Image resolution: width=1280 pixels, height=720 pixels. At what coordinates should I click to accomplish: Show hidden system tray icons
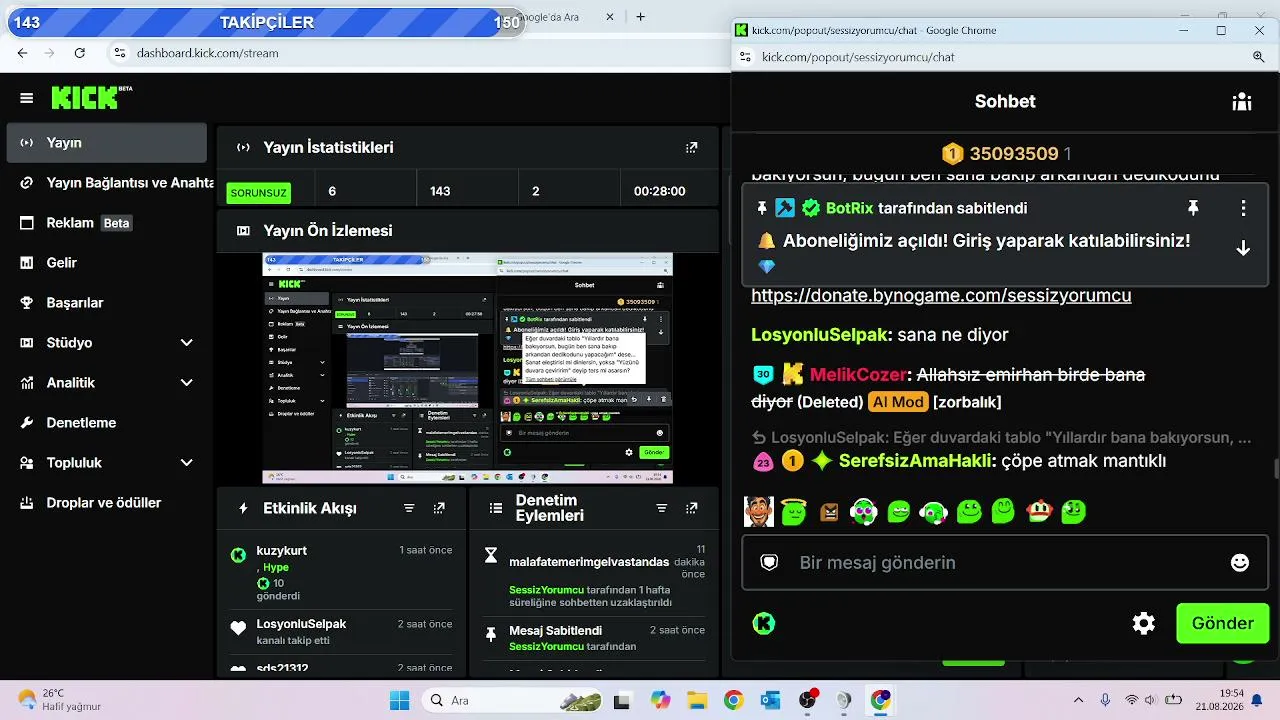[x=1078, y=700]
